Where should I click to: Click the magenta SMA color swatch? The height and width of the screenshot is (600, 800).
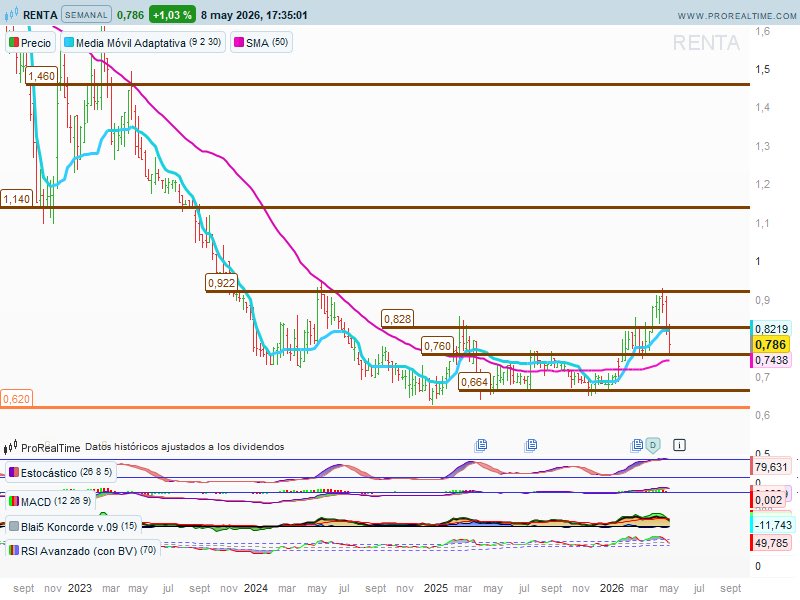pos(239,42)
